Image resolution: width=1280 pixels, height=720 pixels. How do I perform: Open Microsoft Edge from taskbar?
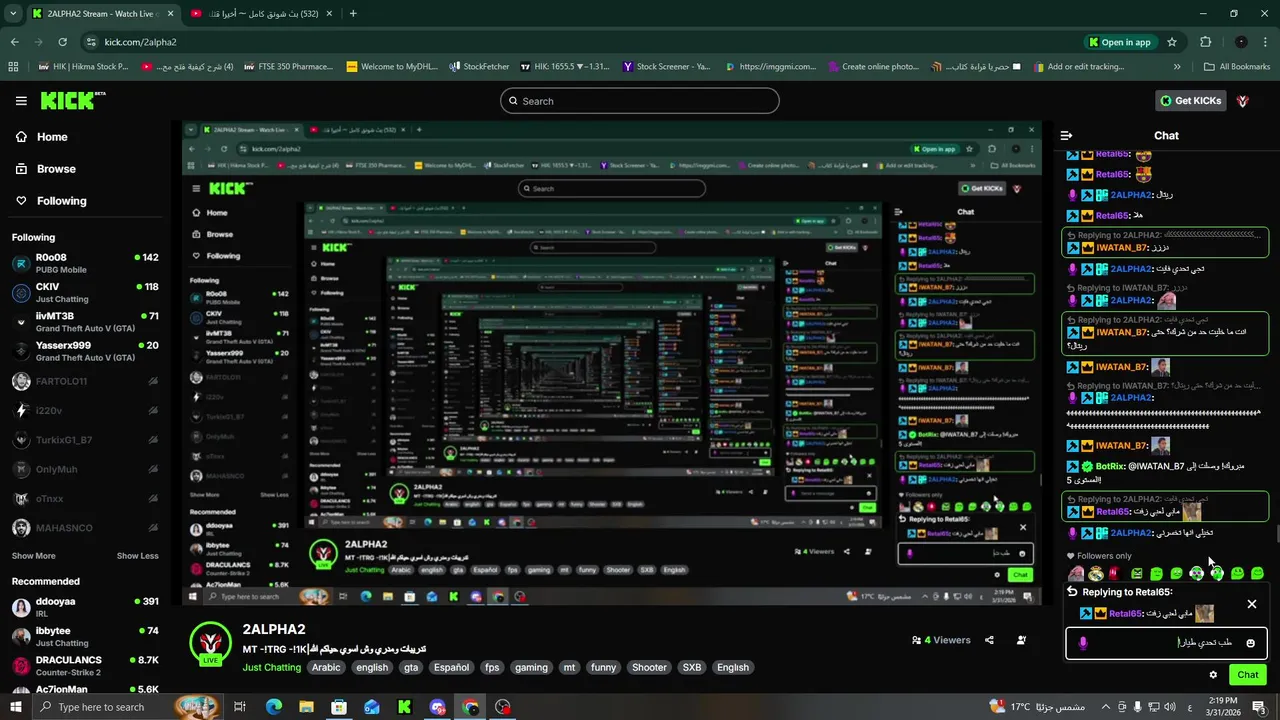pos(274,707)
